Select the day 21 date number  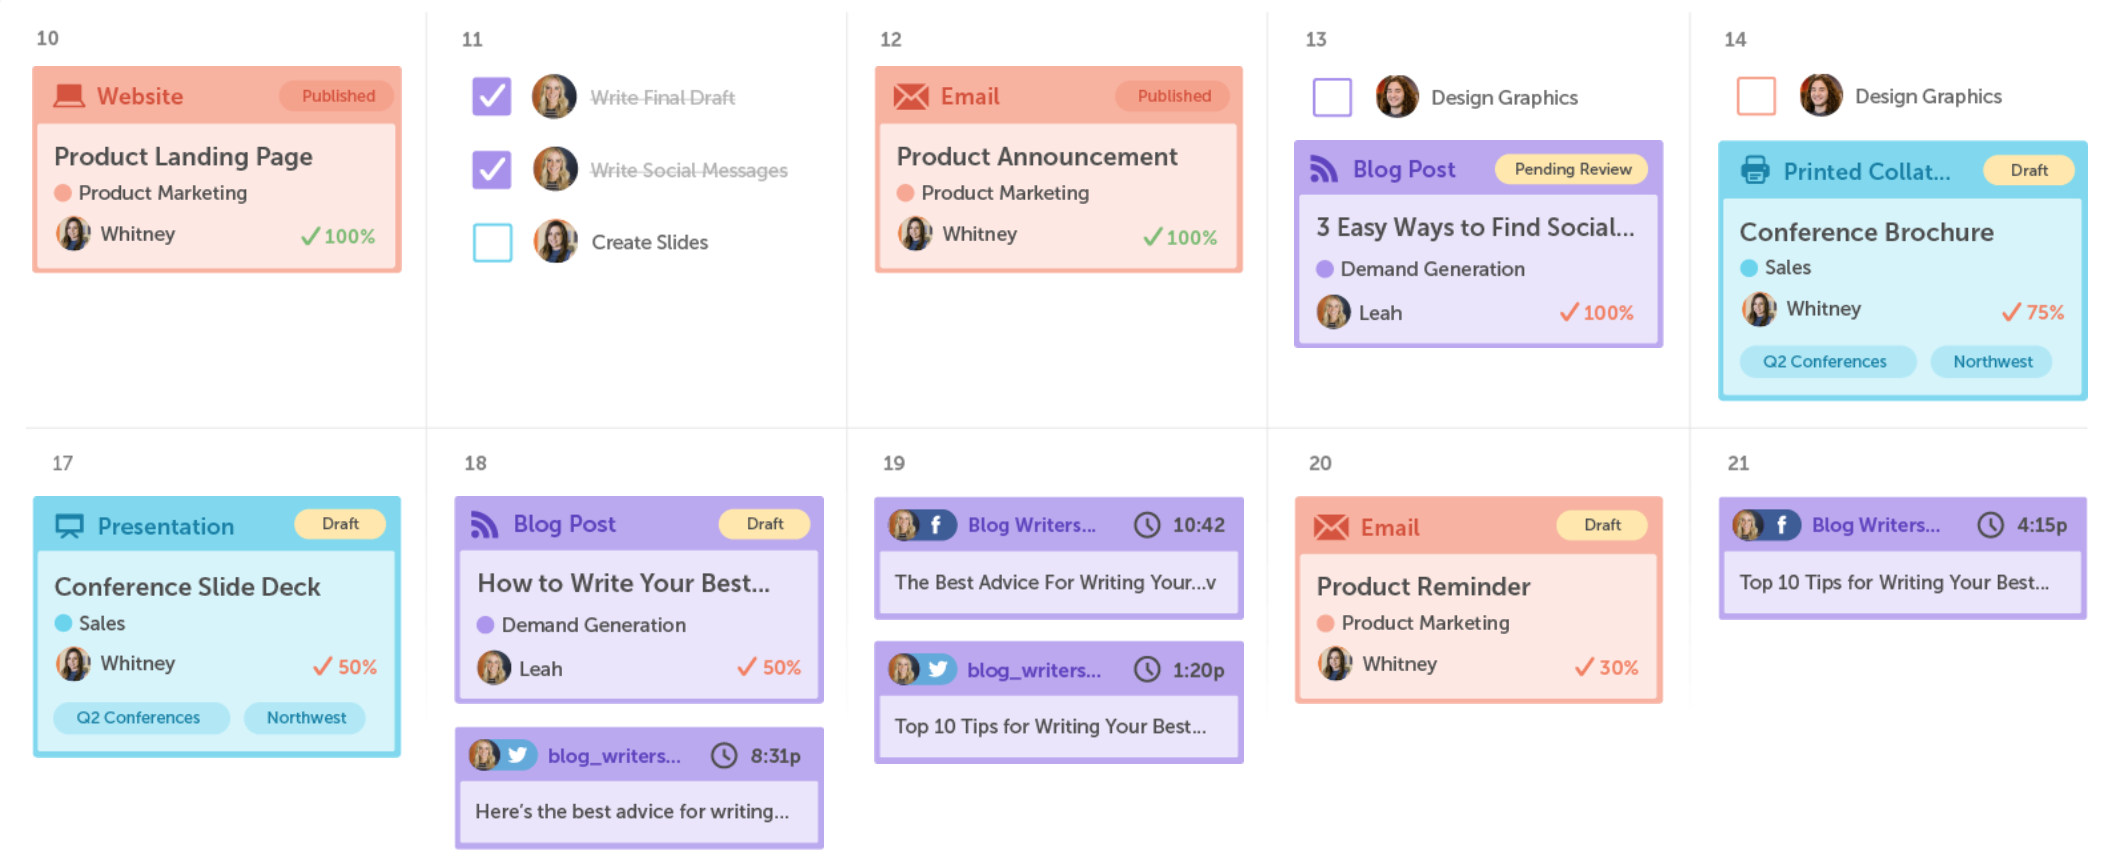click(1739, 463)
